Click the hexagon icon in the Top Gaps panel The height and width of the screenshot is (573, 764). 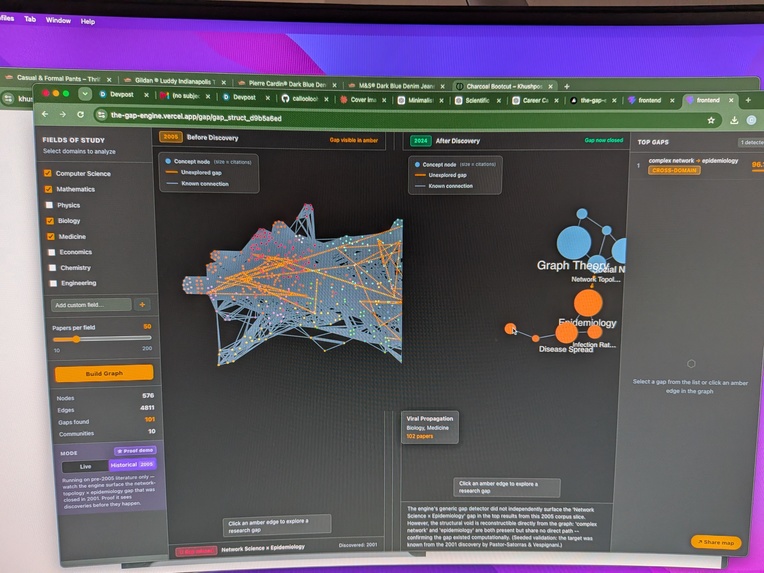691,363
